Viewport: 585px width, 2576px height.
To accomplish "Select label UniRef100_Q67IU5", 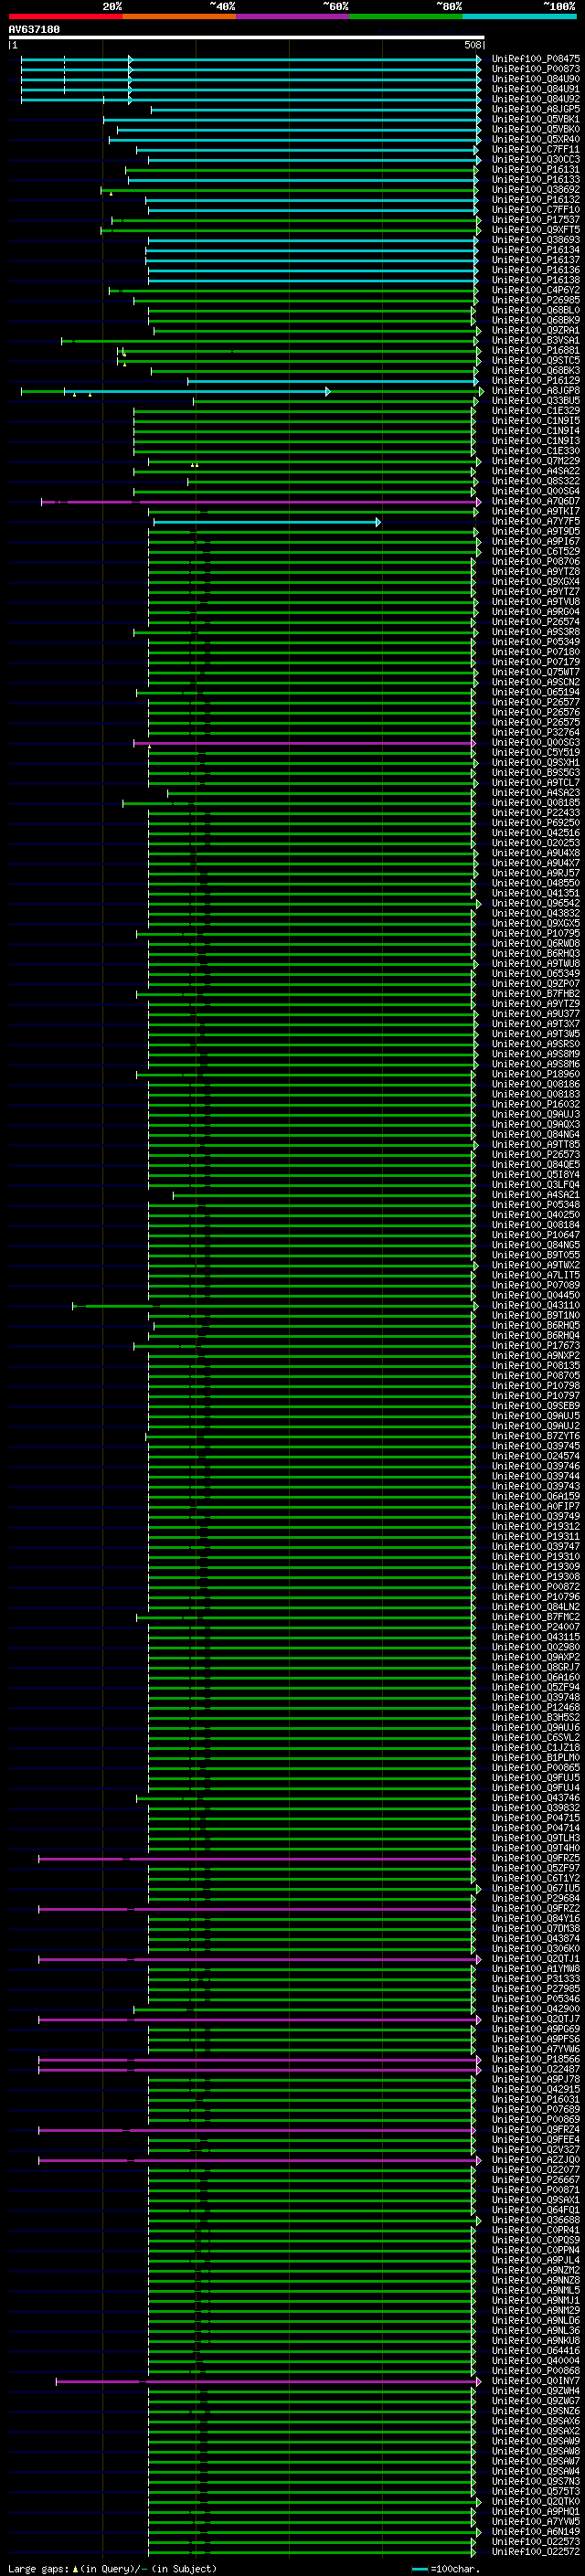I will pyautogui.click(x=536, y=1888).
